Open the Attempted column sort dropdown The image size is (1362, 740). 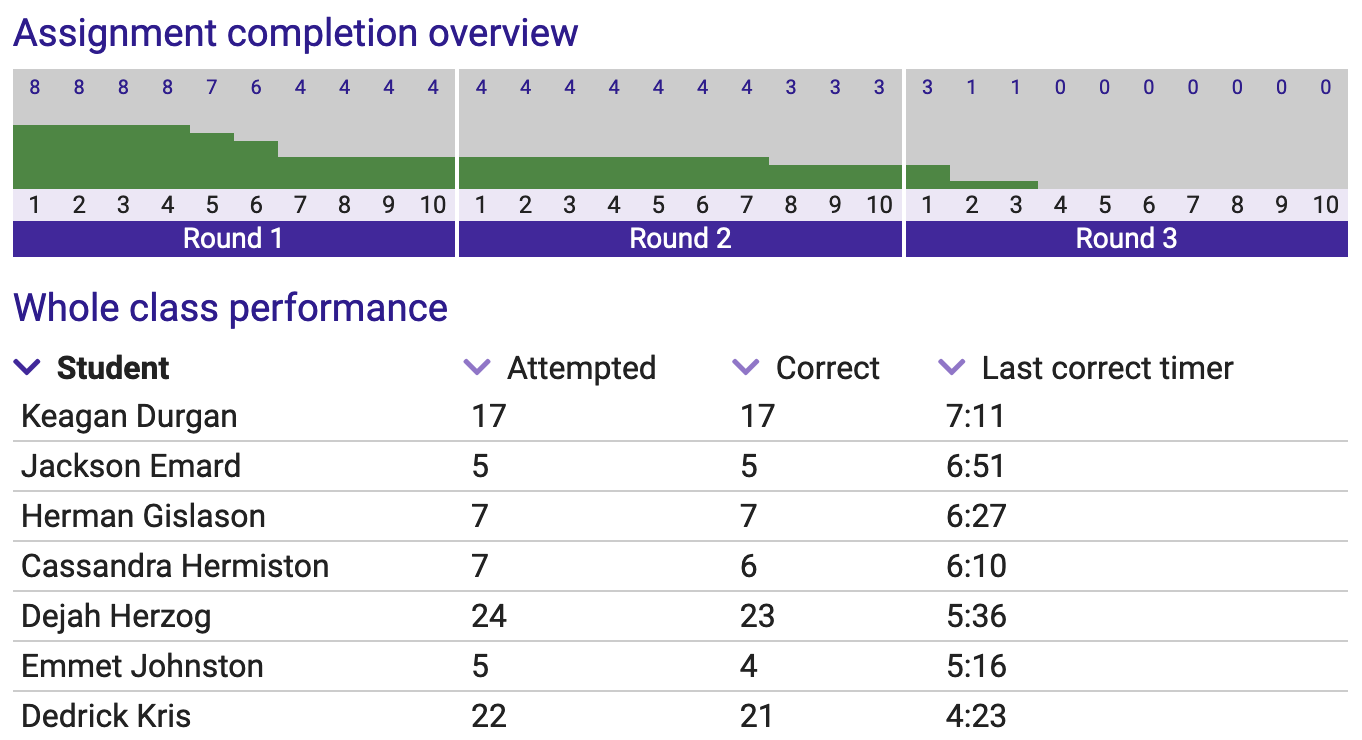tap(476, 368)
